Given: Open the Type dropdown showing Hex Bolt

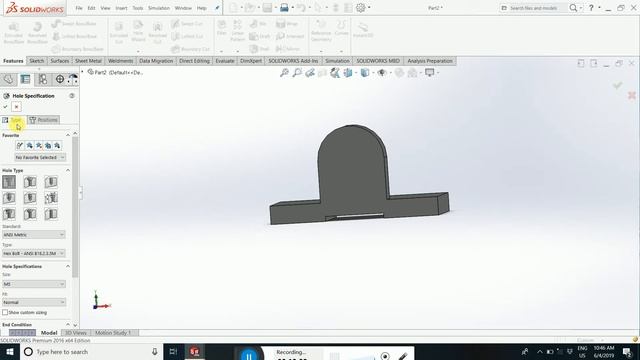Looking at the screenshot, I should pos(33,253).
